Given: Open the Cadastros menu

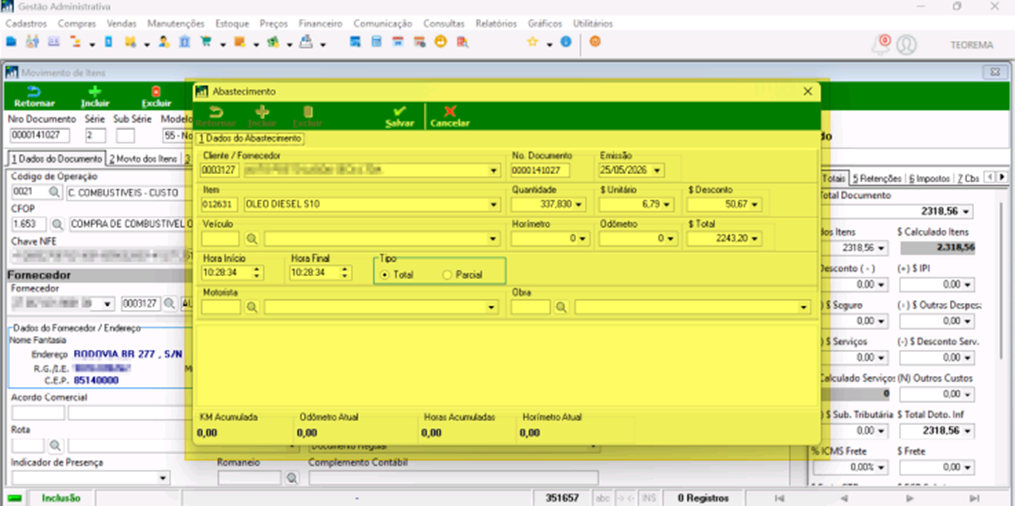Looking at the screenshot, I should pyautogui.click(x=26, y=23).
